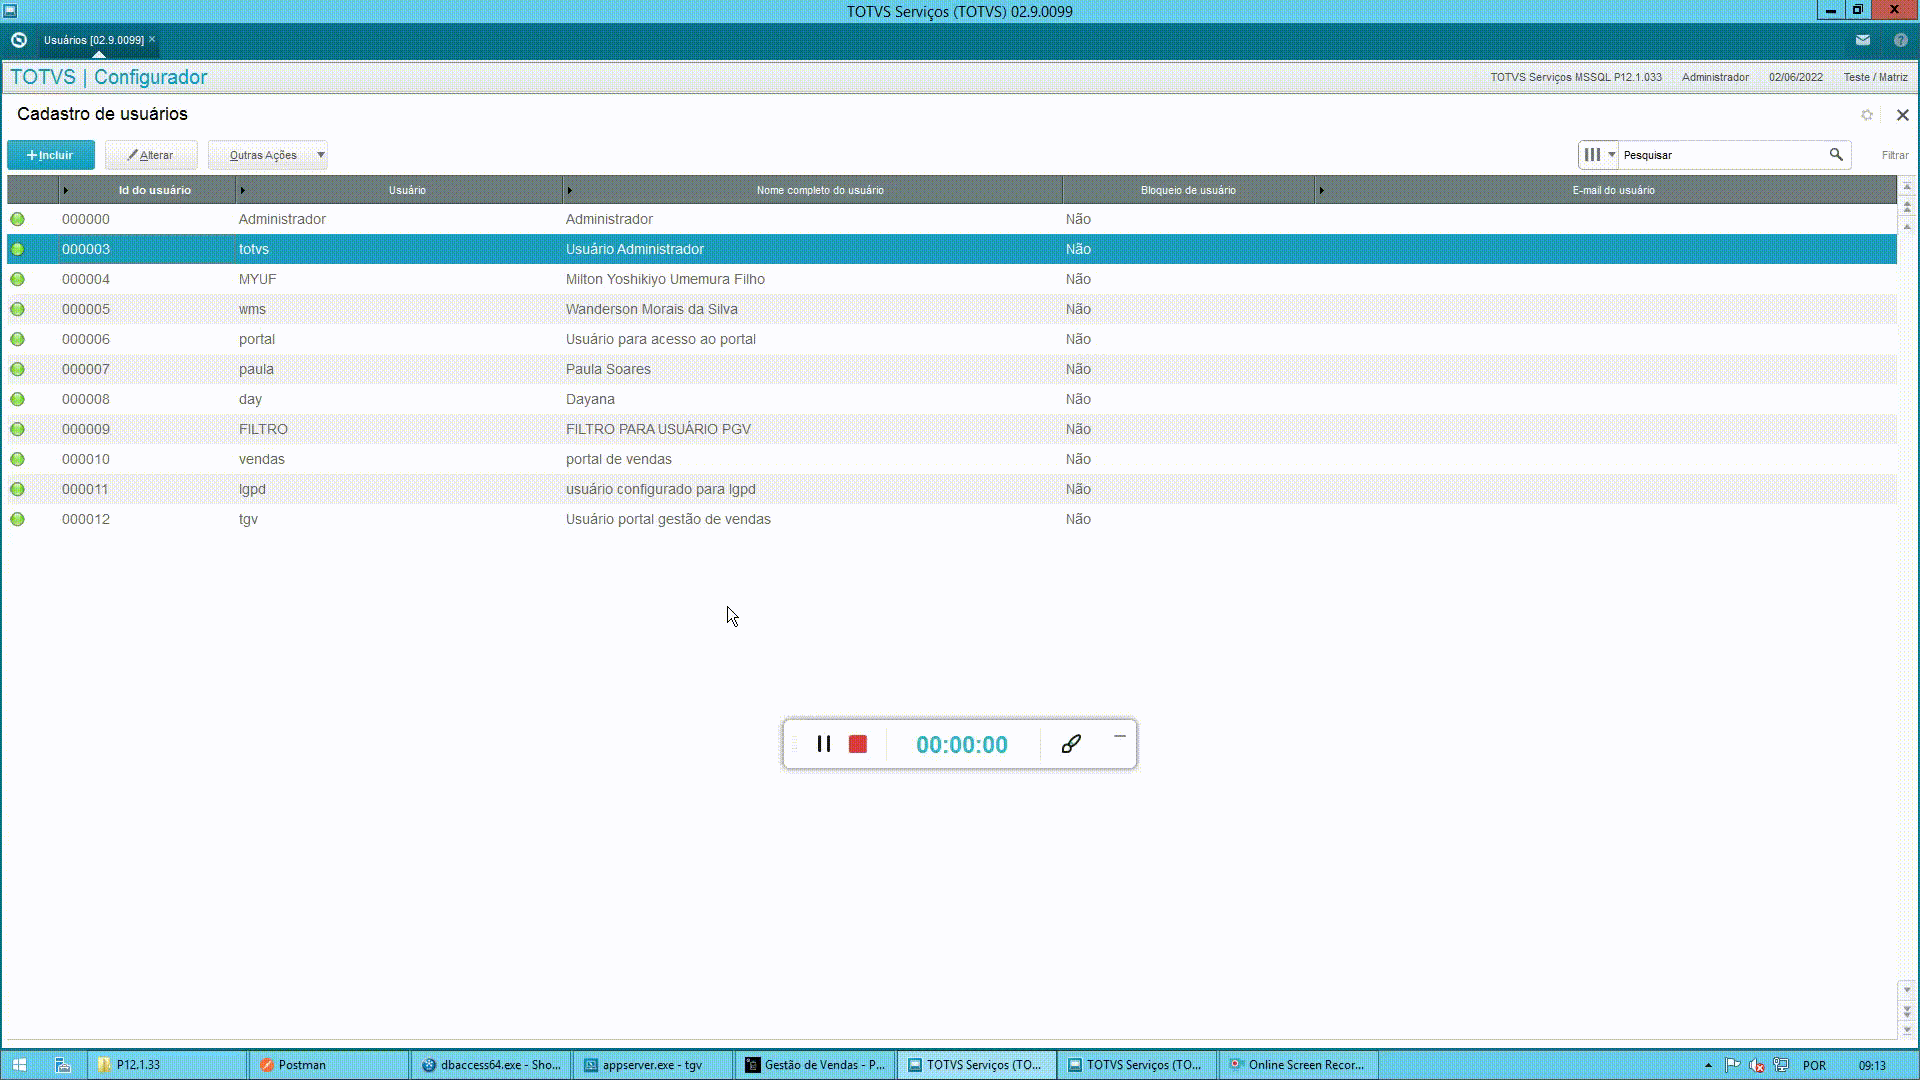Click green status circle for user 000000
This screenshot has height=1080, width=1920.
(18, 219)
